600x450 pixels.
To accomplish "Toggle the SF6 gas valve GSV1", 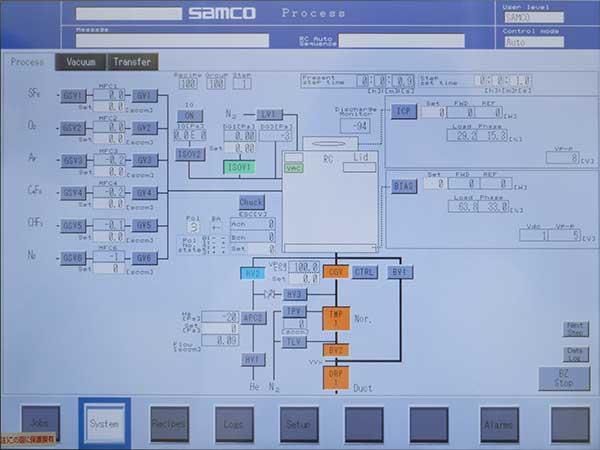I will (x=73, y=96).
